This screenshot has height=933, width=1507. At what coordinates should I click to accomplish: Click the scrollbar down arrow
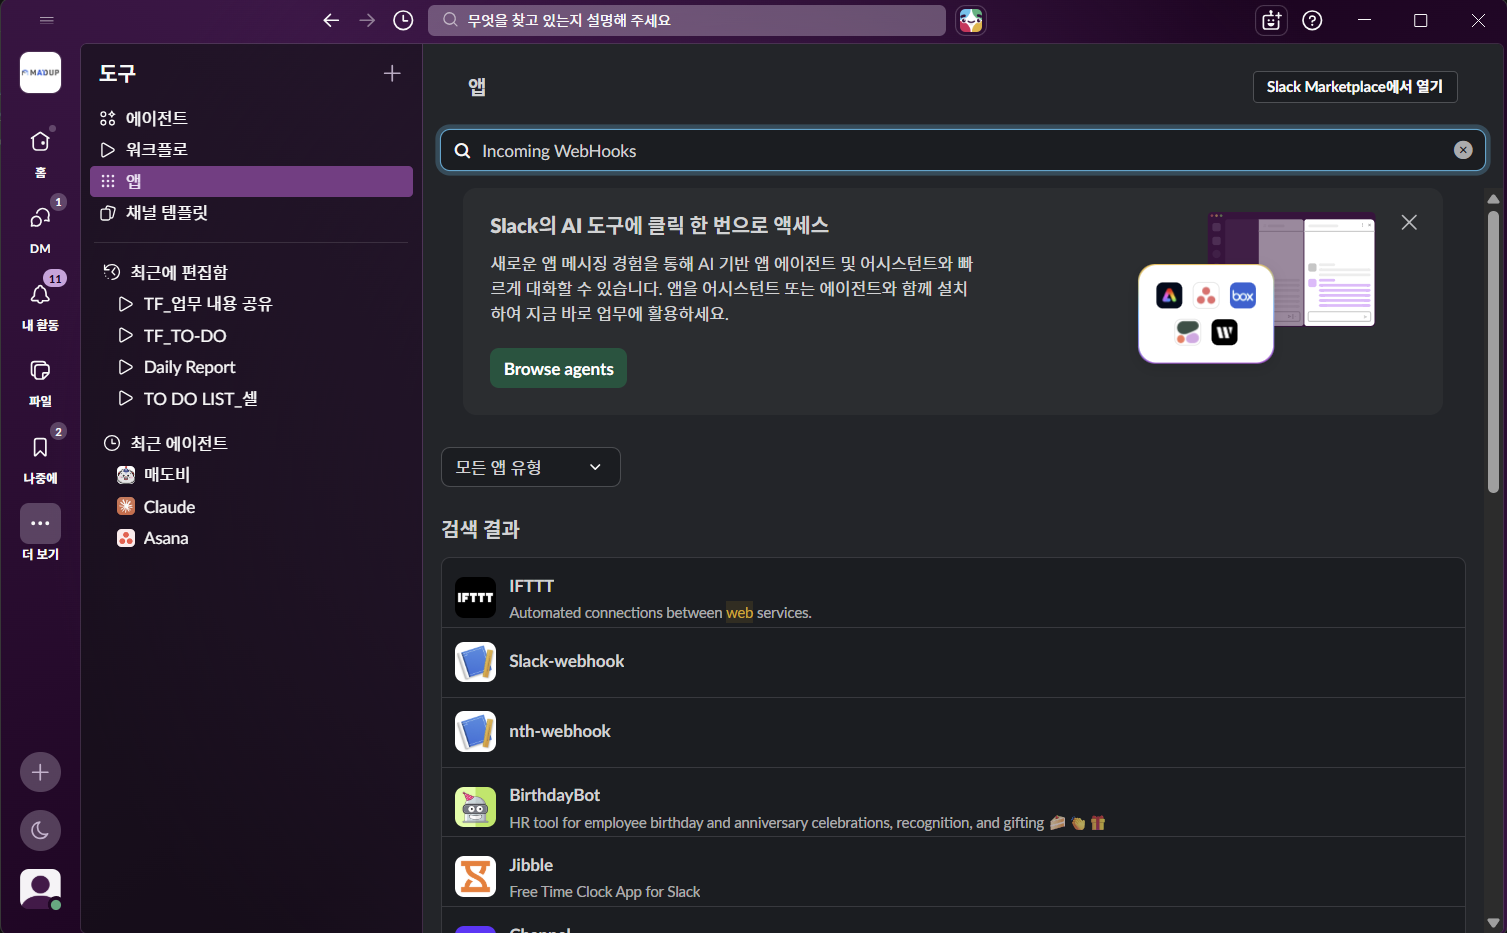pos(1493,923)
